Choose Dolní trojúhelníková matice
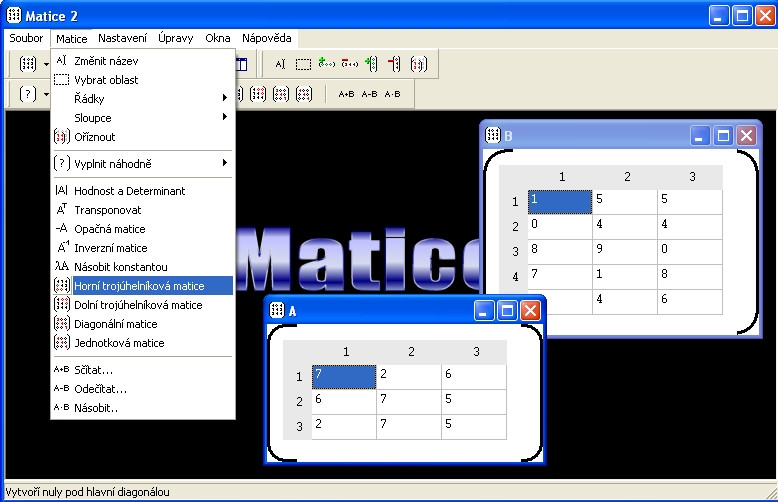Screen dimensions: 778x502 tap(142, 305)
